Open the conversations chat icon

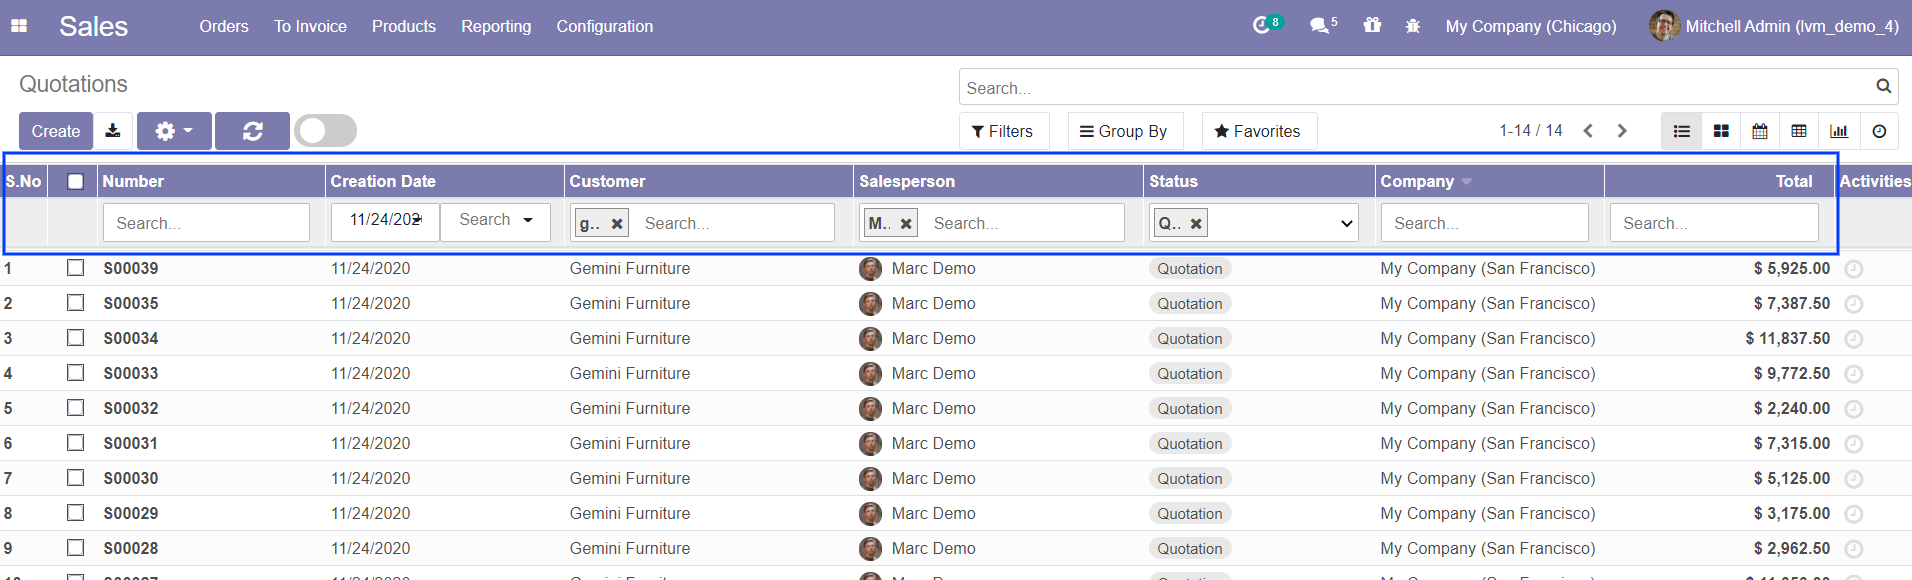click(1320, 26)
